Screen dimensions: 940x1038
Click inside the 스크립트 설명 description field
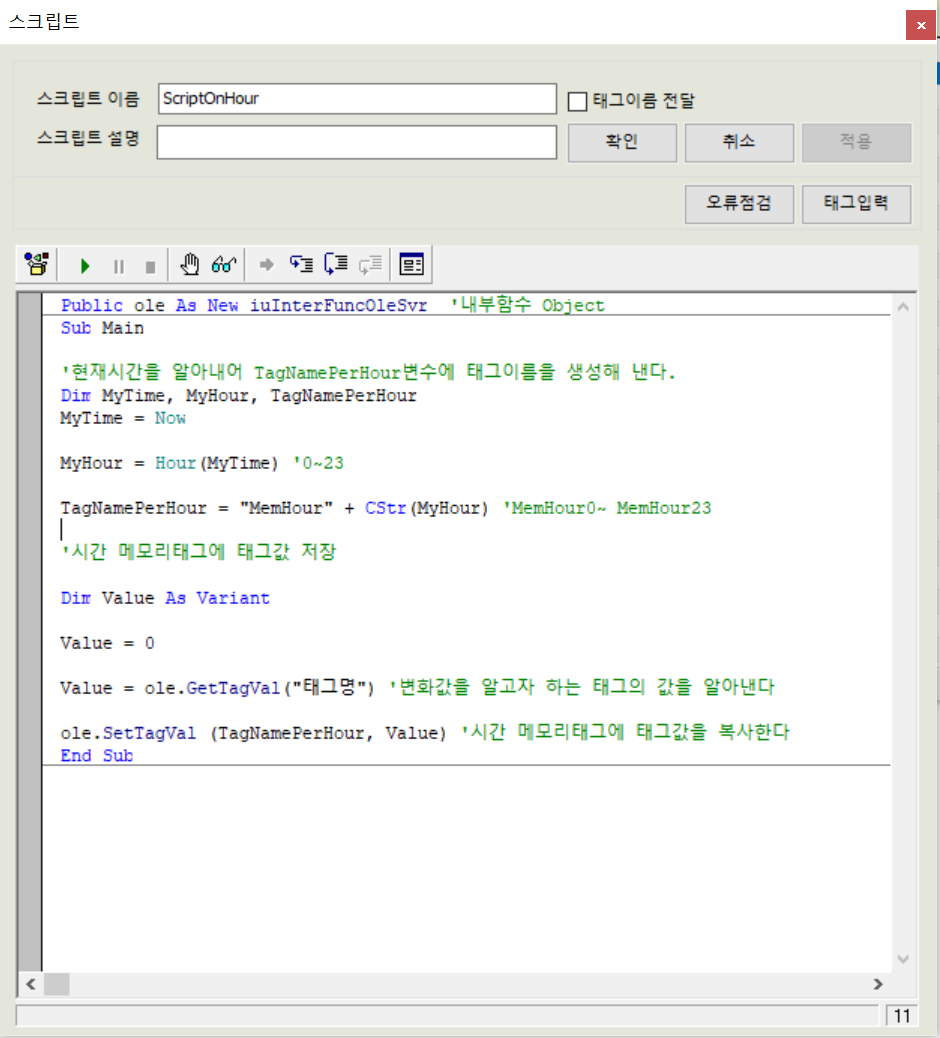pyautogui.click(x=356, y=142)
